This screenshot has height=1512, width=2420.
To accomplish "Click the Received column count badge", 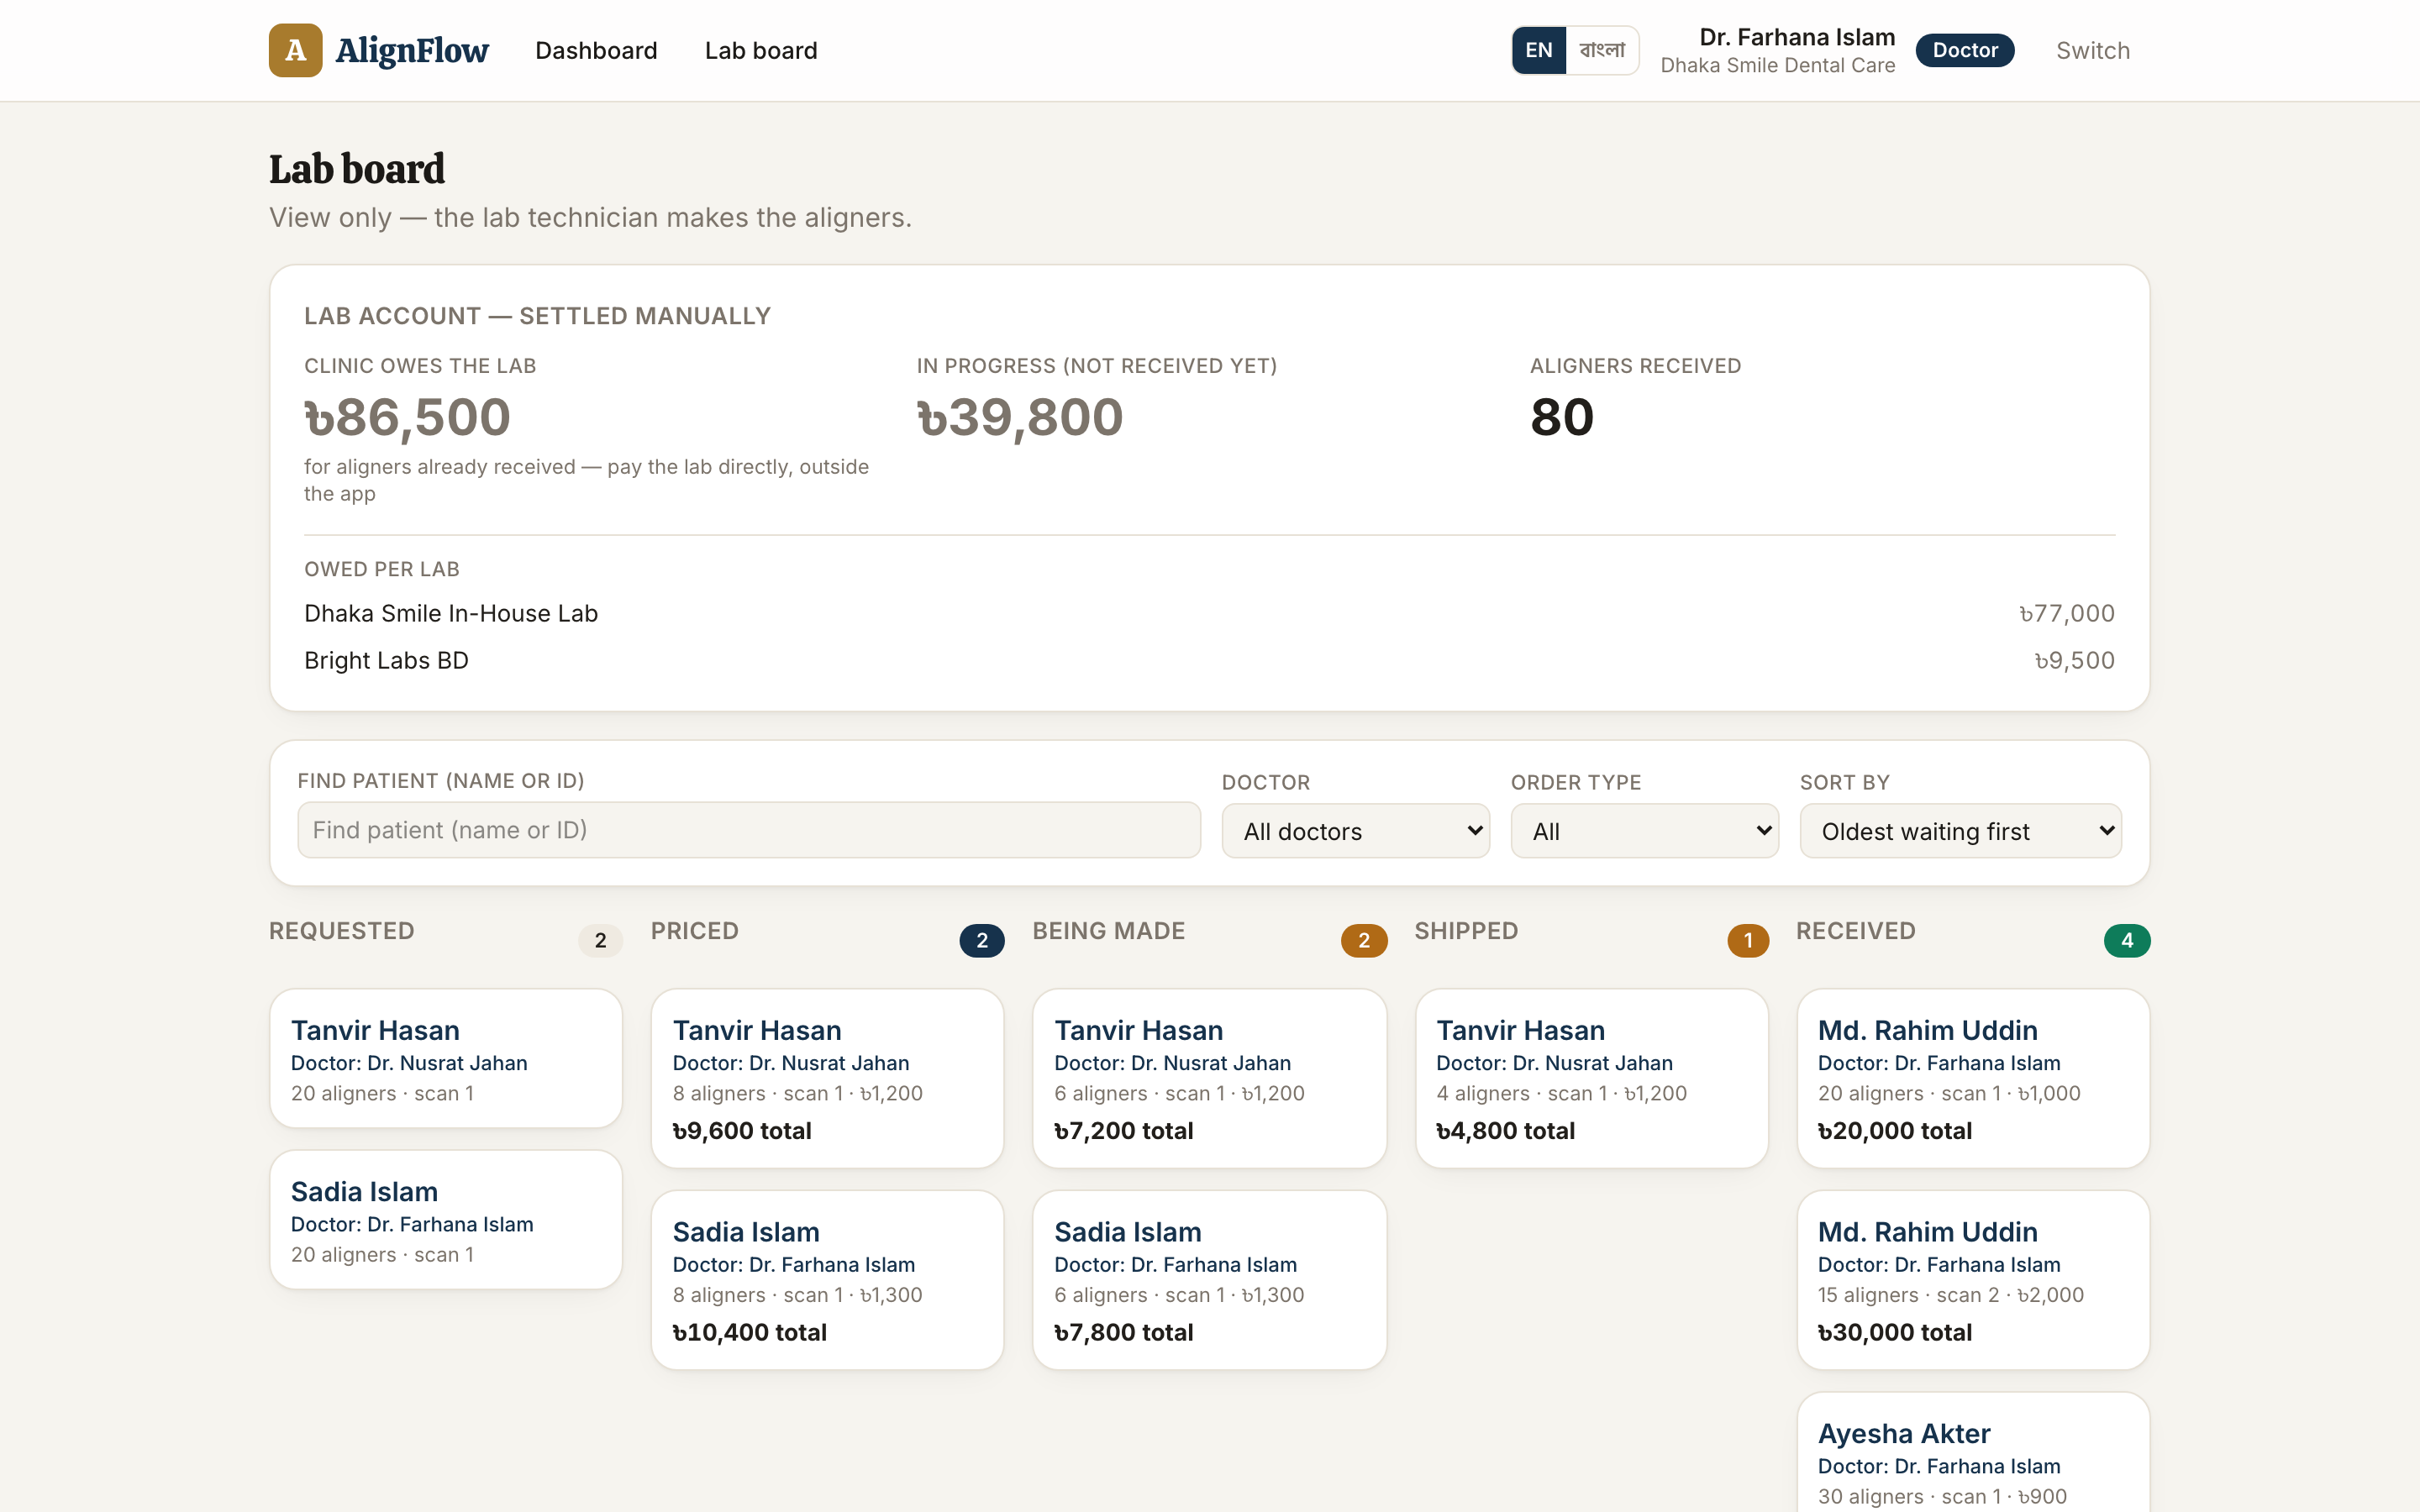I will tap(2127, 940).
